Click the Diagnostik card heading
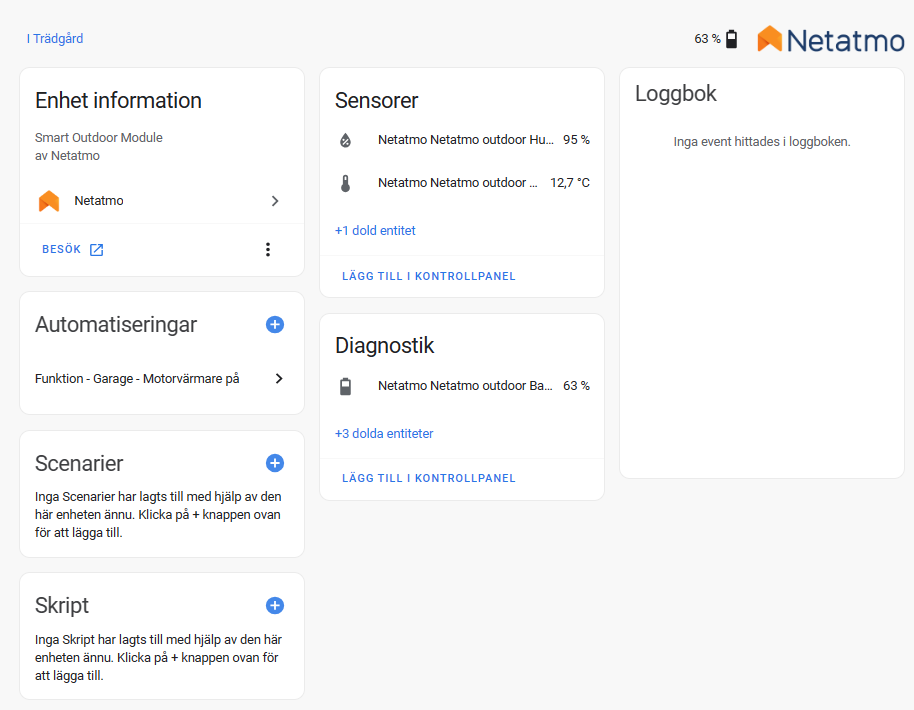The width and height of the screenshot is (914, 710). pos(384,346)
